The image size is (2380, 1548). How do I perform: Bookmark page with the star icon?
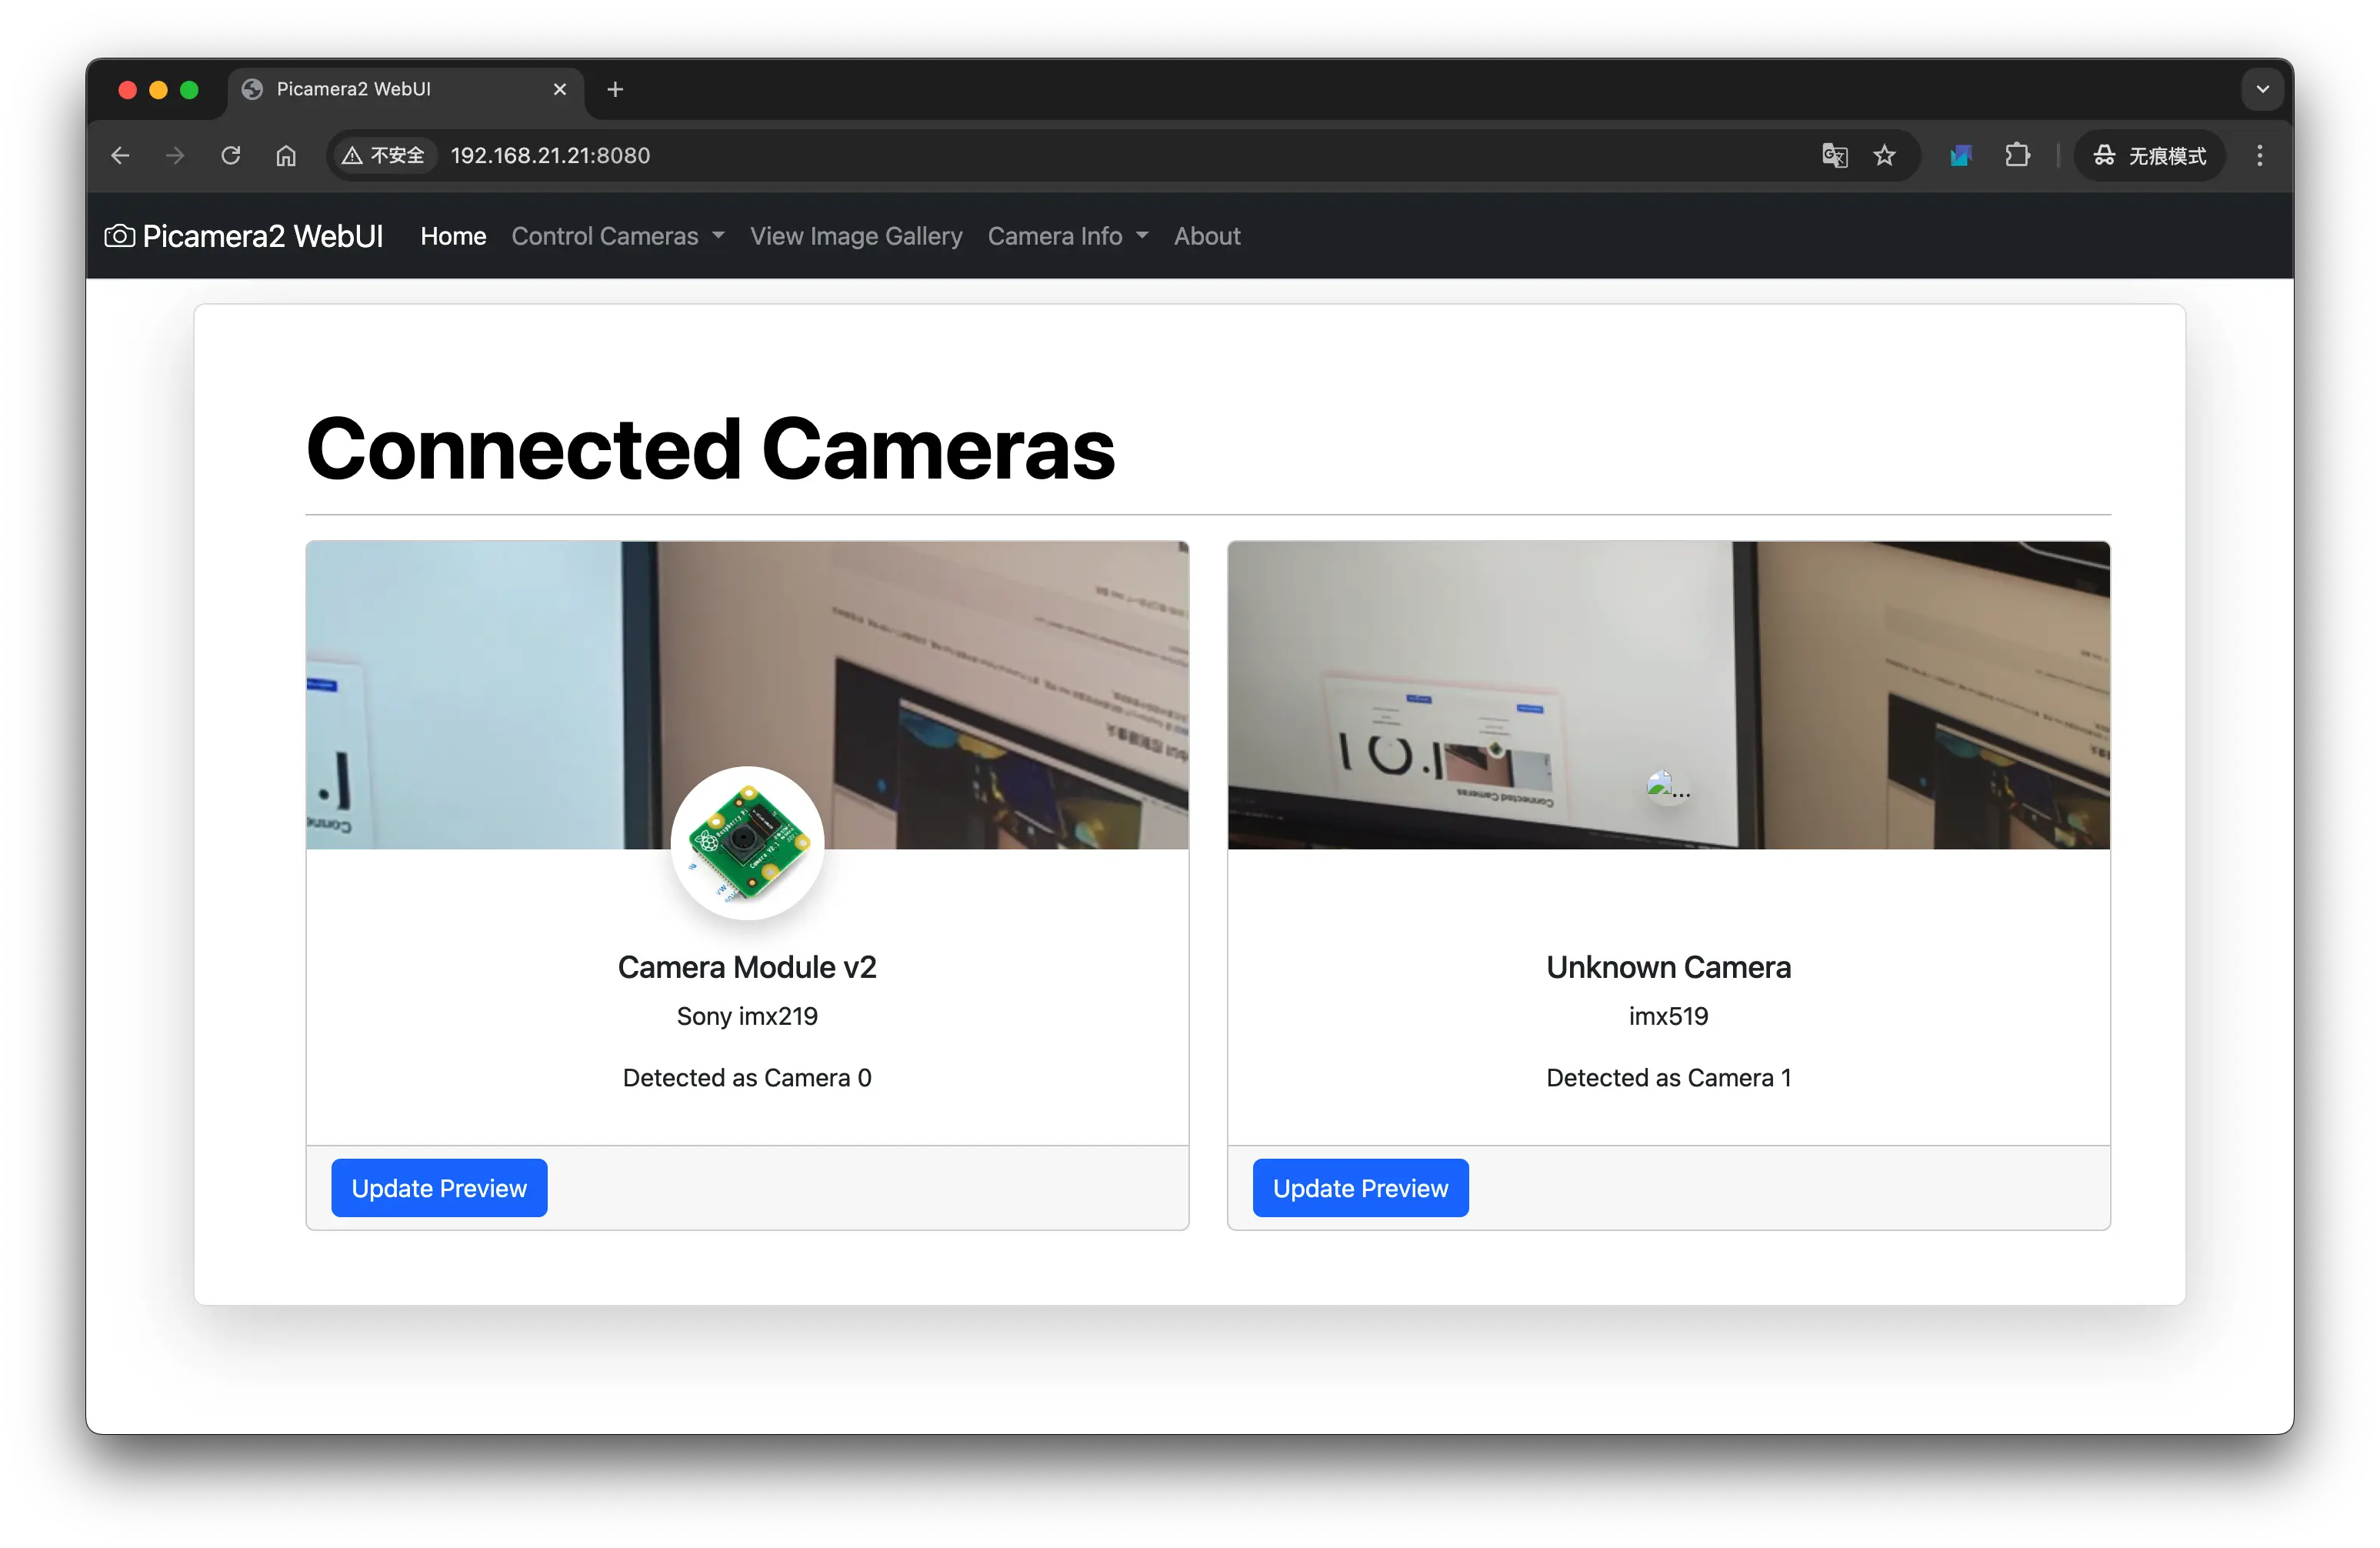point(1884,155)
